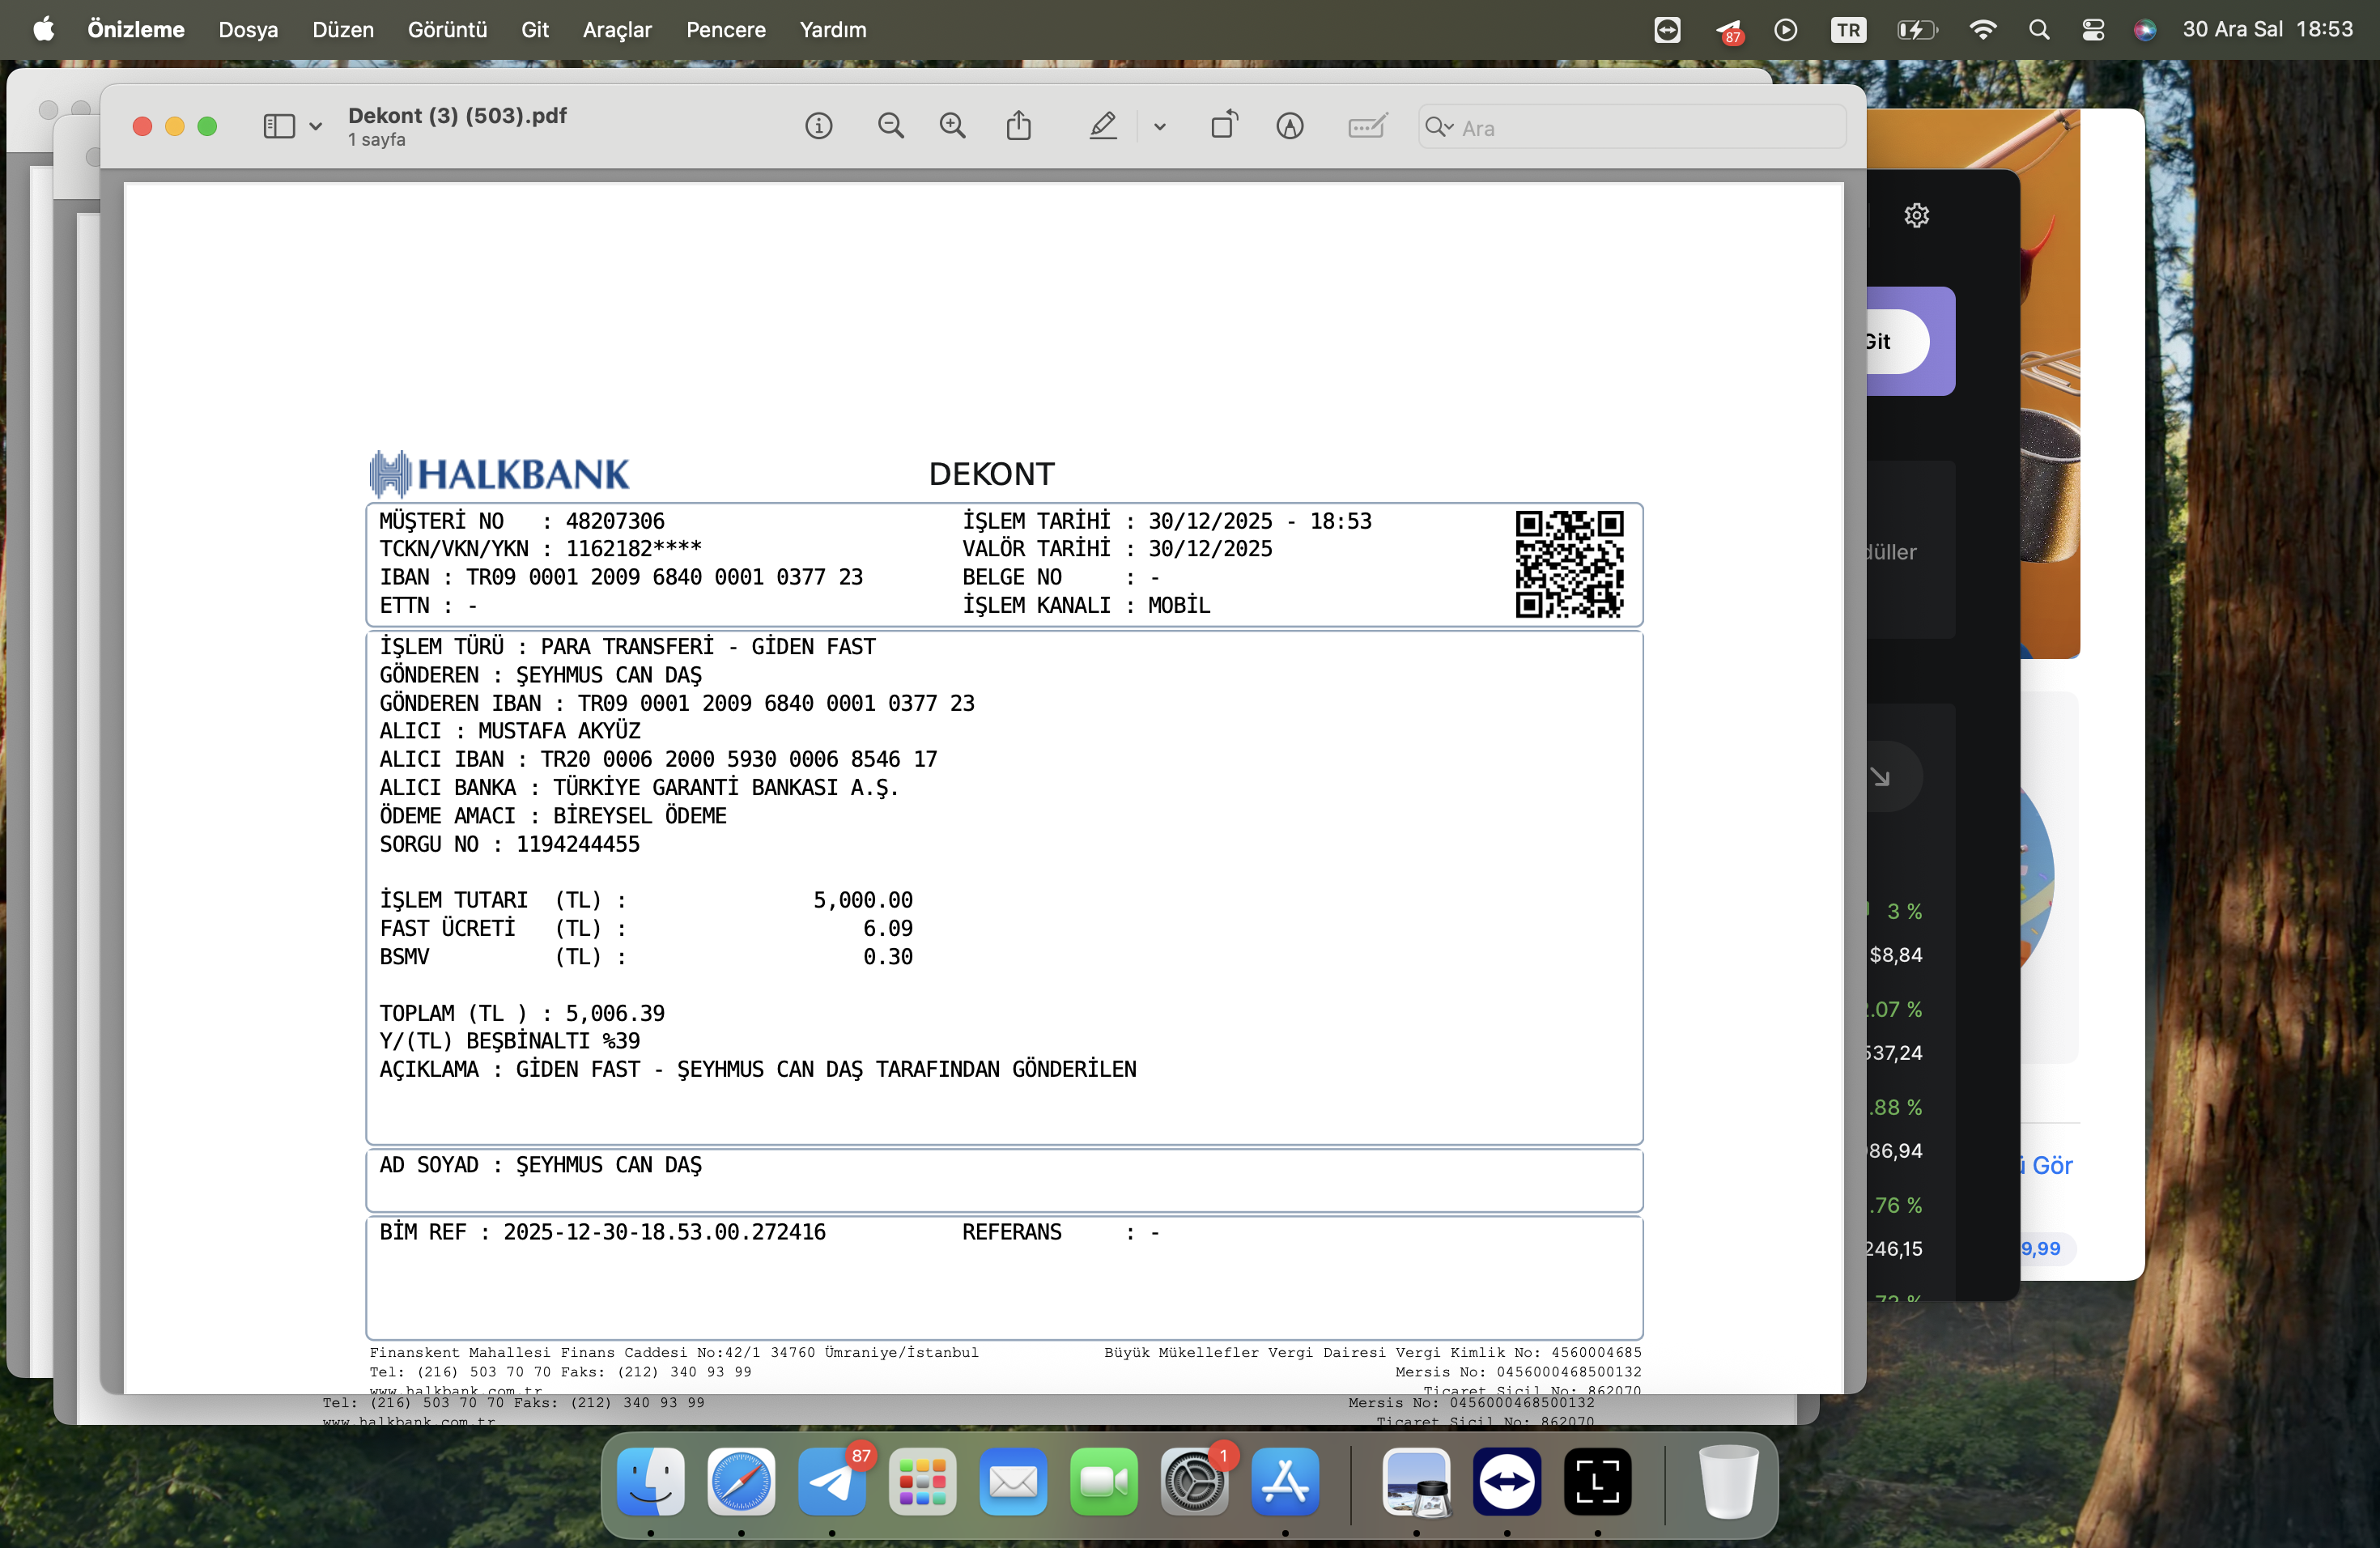Click the diagonal arrow button in dark window
2380x1548 pixels.
click(1881, 776)
